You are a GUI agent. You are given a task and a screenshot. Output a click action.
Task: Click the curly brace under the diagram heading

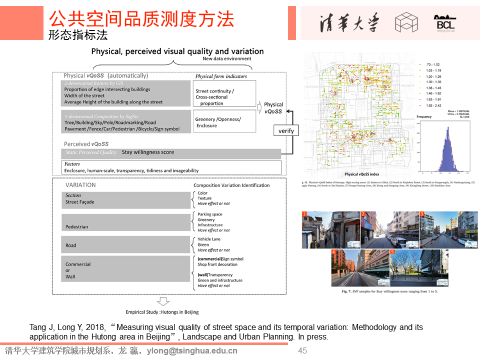(x=172, y=65)
